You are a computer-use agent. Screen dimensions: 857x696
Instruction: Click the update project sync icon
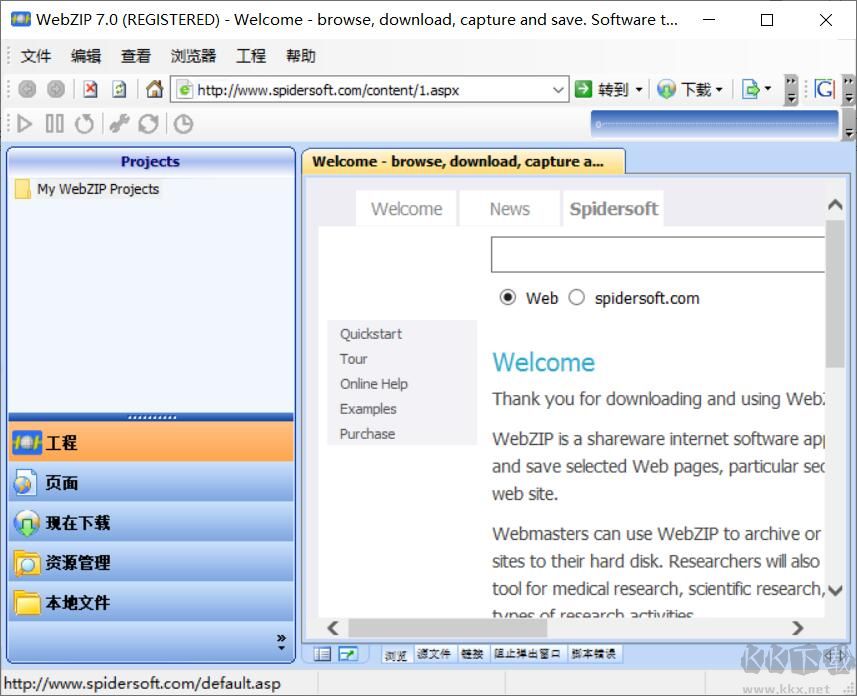148,124
